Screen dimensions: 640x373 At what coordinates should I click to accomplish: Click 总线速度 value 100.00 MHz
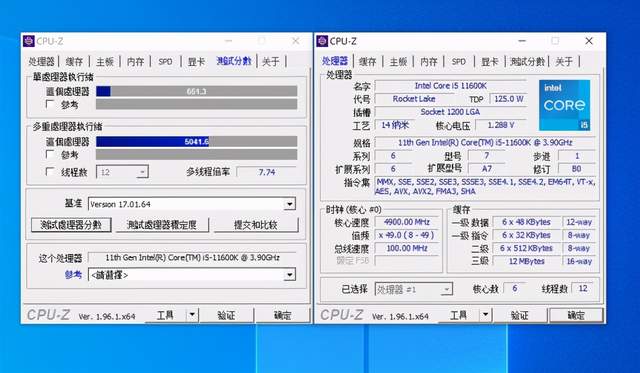(x=407, y=248)
